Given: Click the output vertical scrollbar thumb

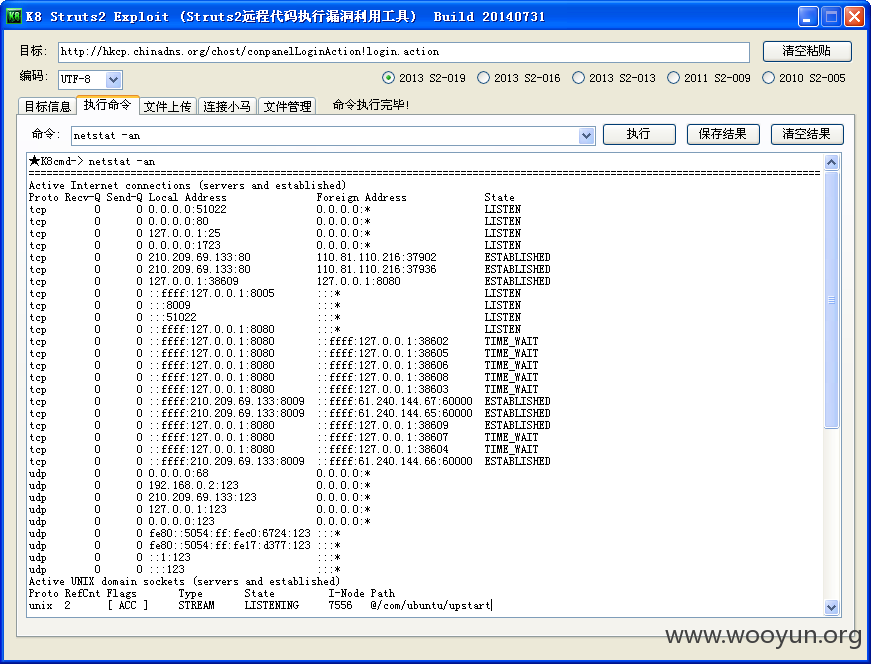Looking at the screenshot, I should pos(831,300).
